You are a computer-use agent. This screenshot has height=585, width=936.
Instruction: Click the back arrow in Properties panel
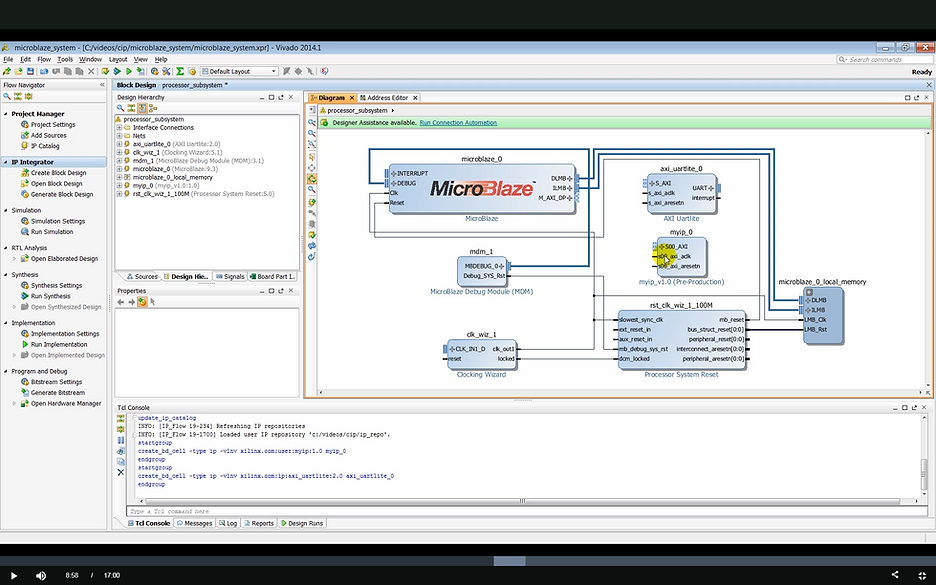click(x=121, y=302)
